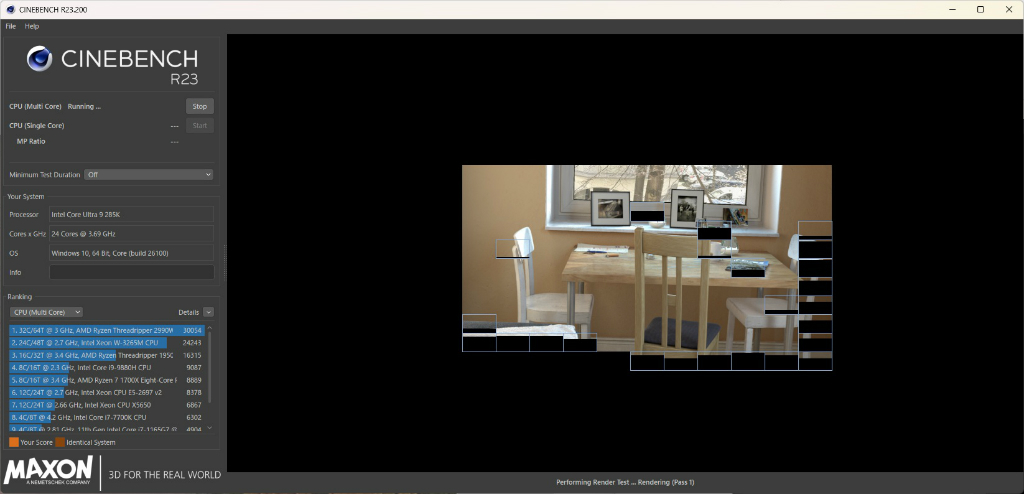
Task: Click the orange Your Score legend swatch
Action: coord(14,442)
